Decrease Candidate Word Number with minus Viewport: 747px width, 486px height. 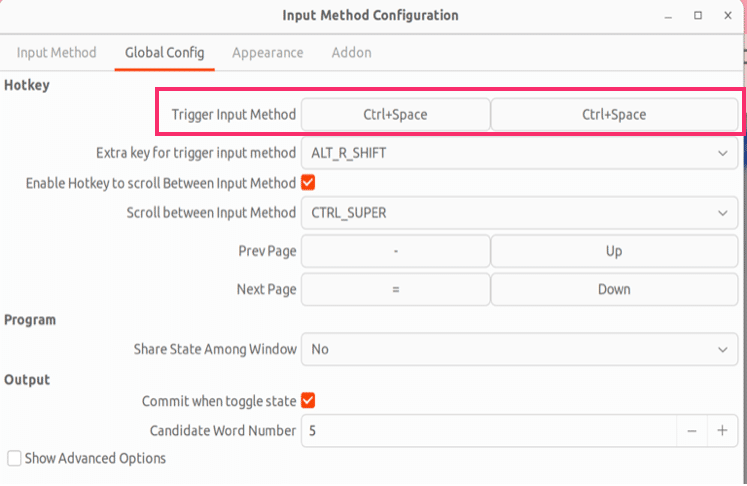(x=692, y=431)
